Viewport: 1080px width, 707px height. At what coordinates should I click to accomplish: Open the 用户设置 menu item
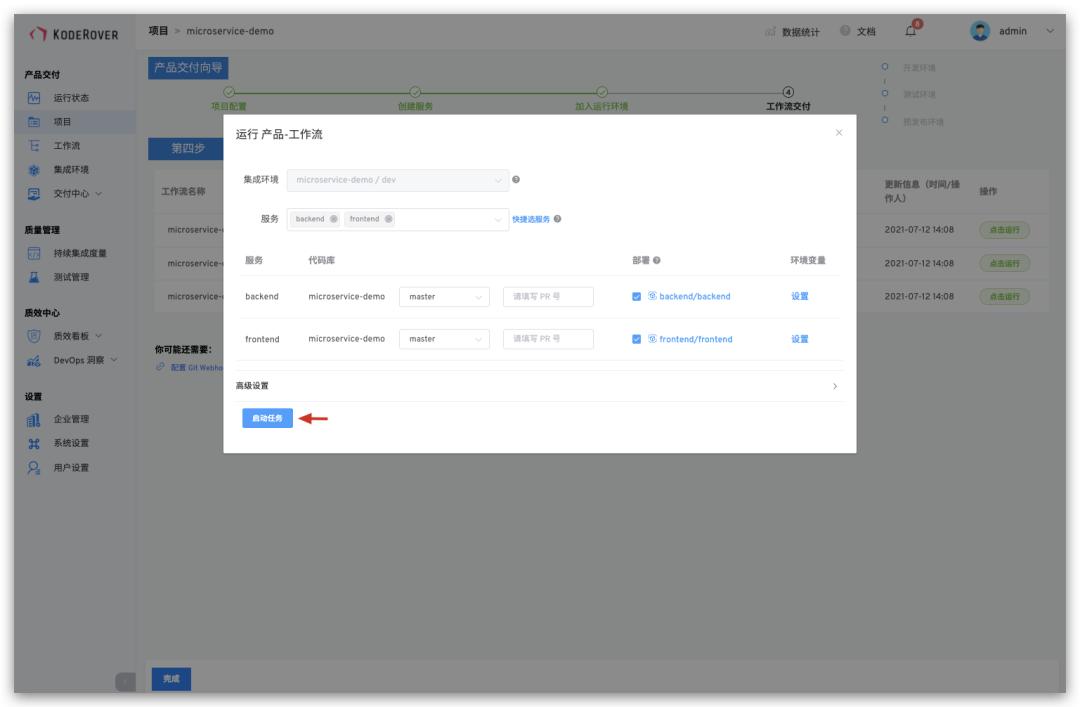click(x=71, y=468)
